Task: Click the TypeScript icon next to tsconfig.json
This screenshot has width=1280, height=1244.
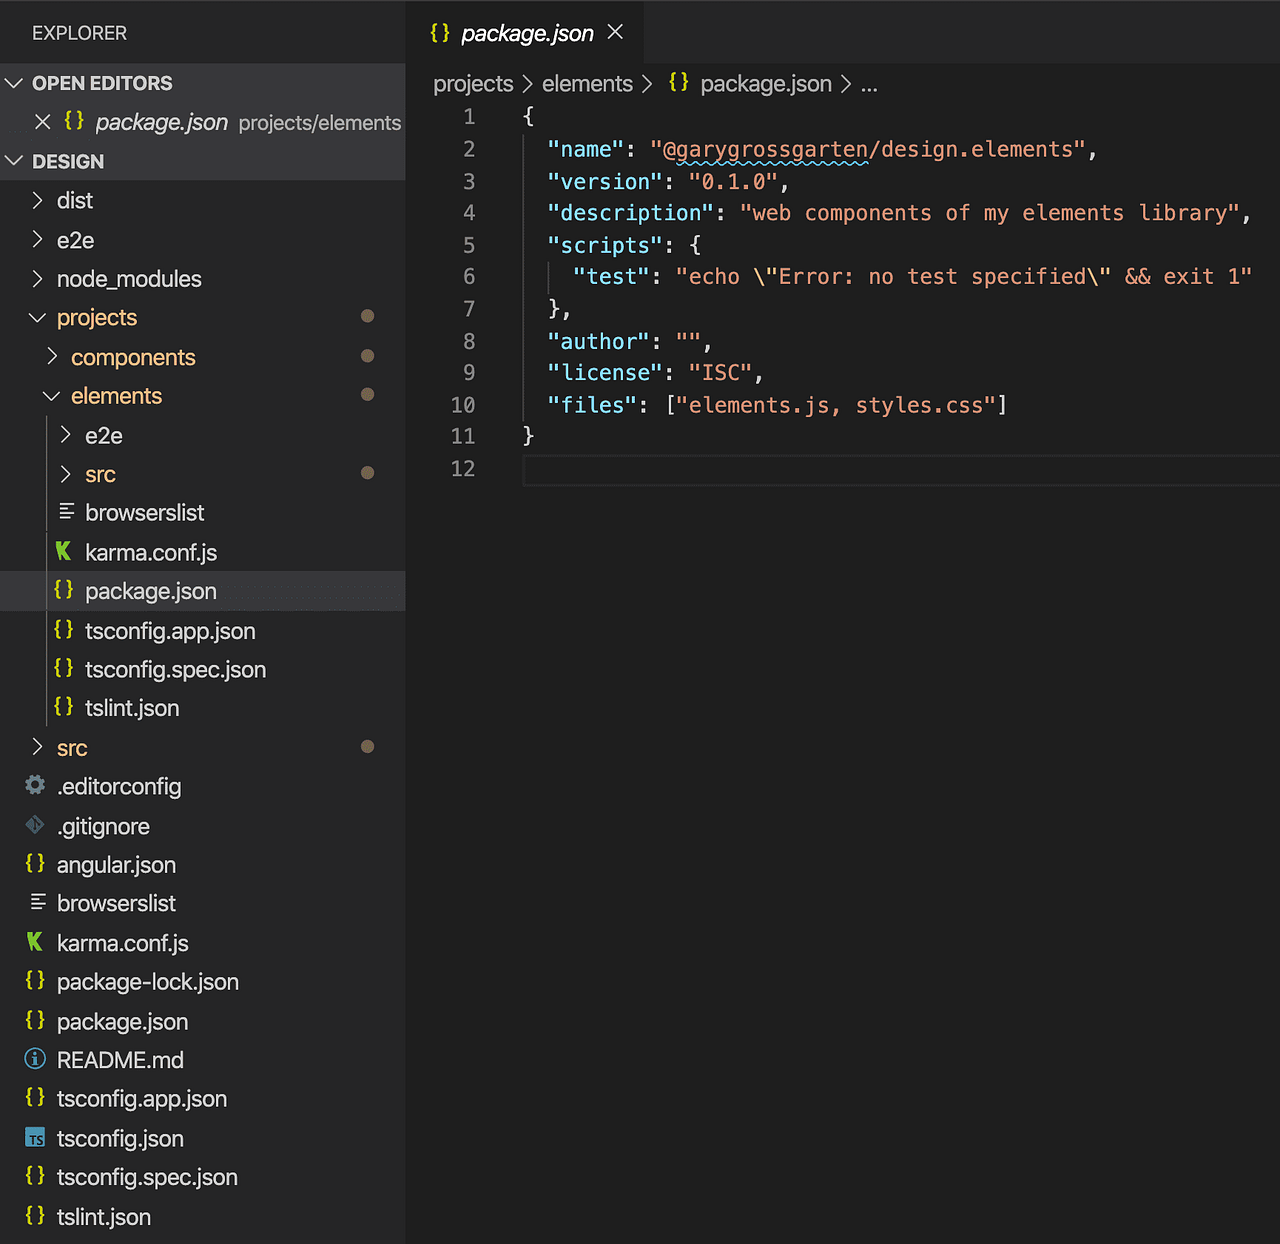Action: [35, 1138]
